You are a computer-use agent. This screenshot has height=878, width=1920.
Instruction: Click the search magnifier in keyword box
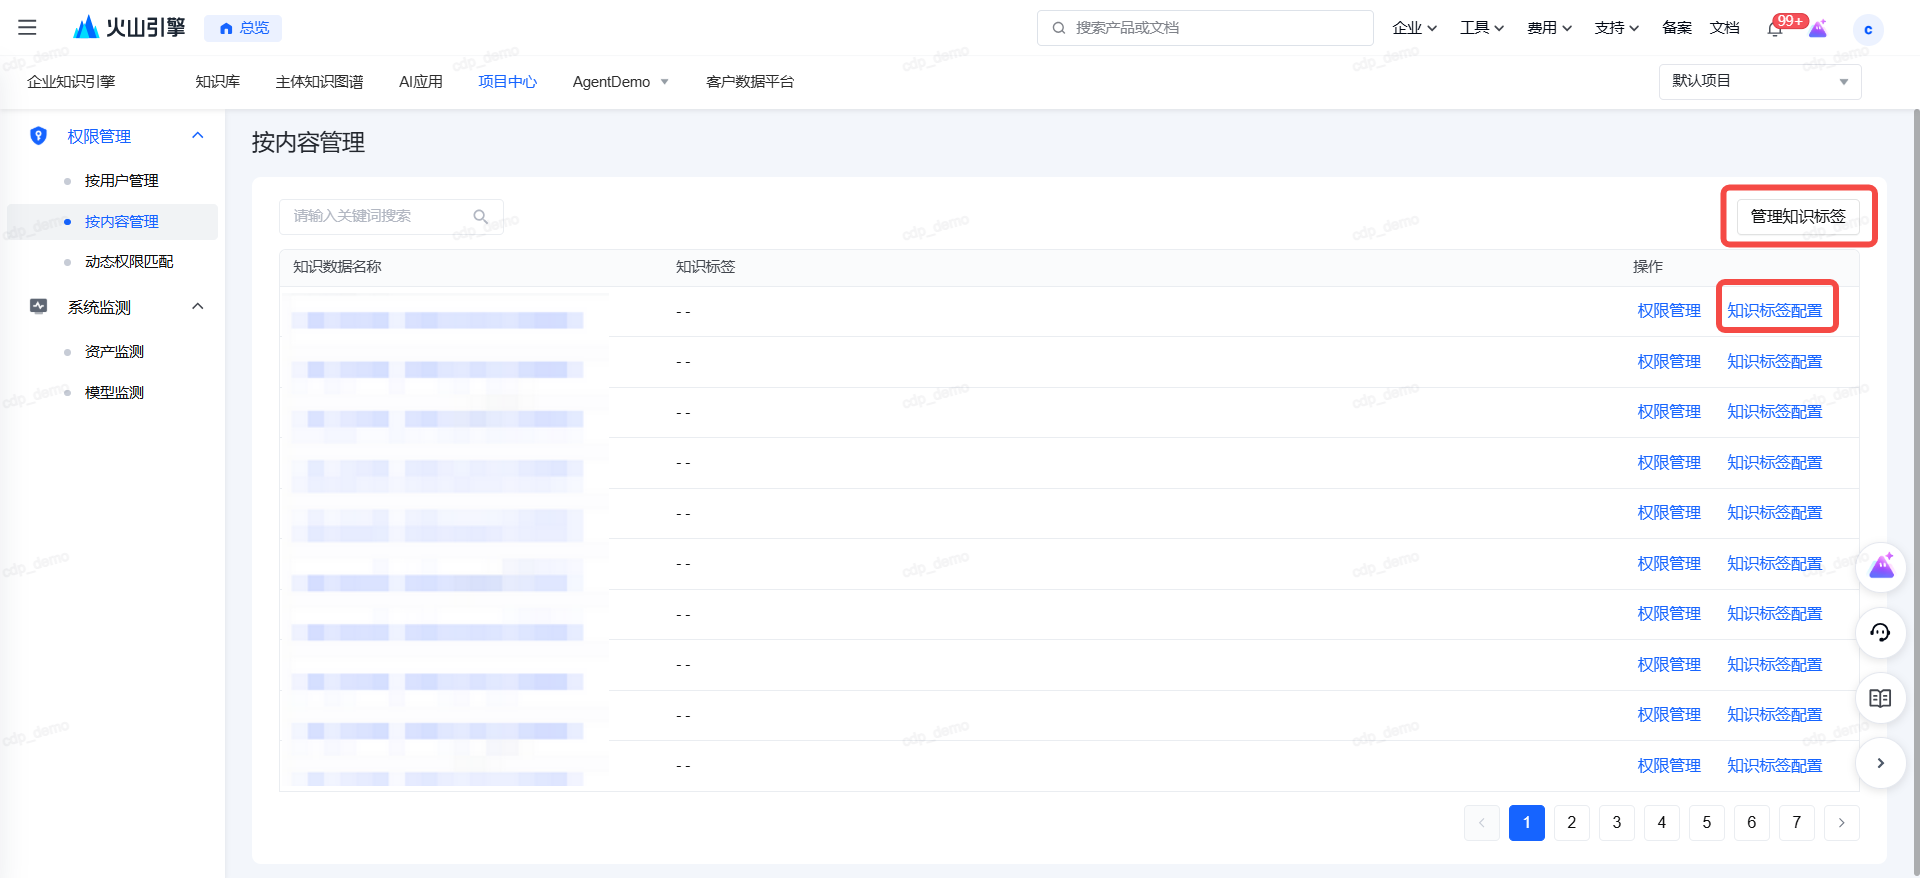481,217
